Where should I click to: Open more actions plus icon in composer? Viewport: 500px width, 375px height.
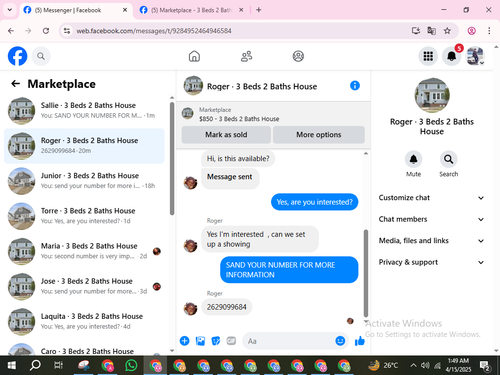[184, 341]
